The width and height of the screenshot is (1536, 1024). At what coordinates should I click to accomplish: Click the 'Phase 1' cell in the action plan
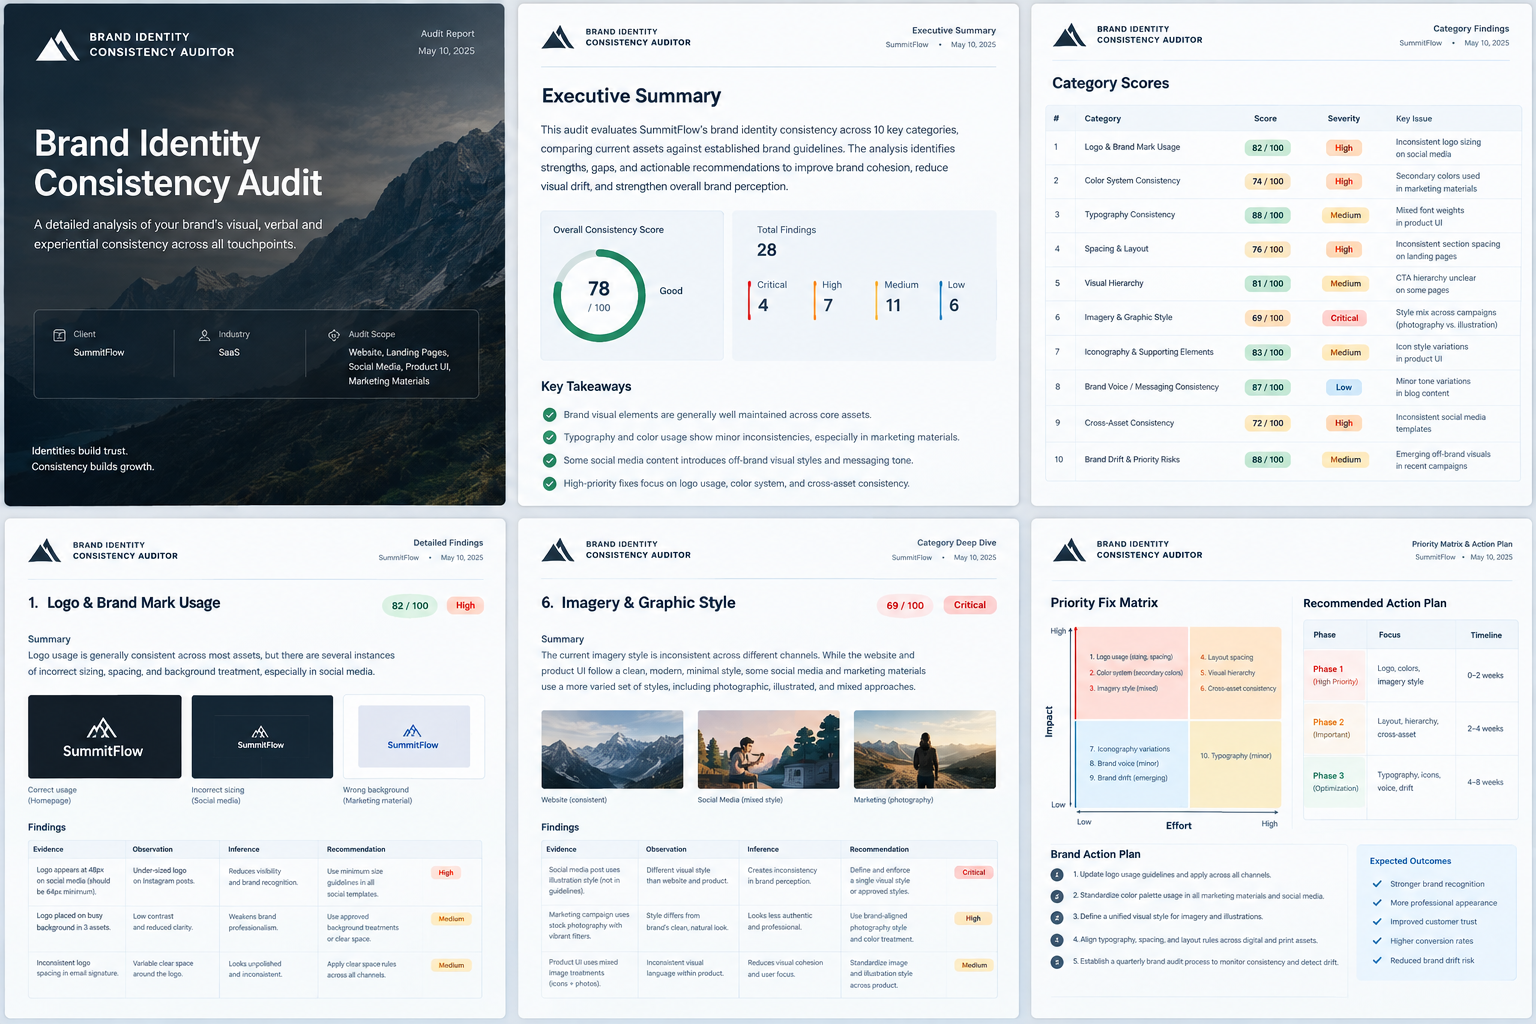click(x=1335, y=675)
